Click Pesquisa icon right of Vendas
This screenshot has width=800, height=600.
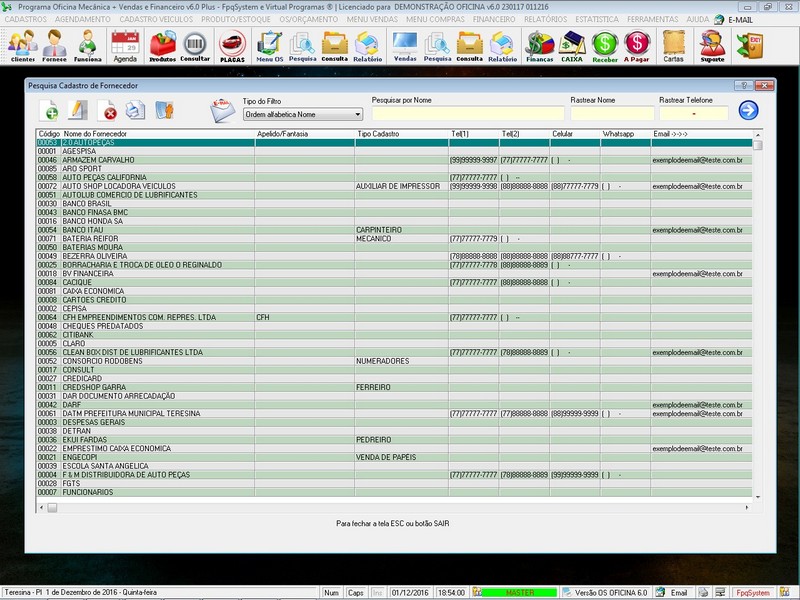[437, 46]
